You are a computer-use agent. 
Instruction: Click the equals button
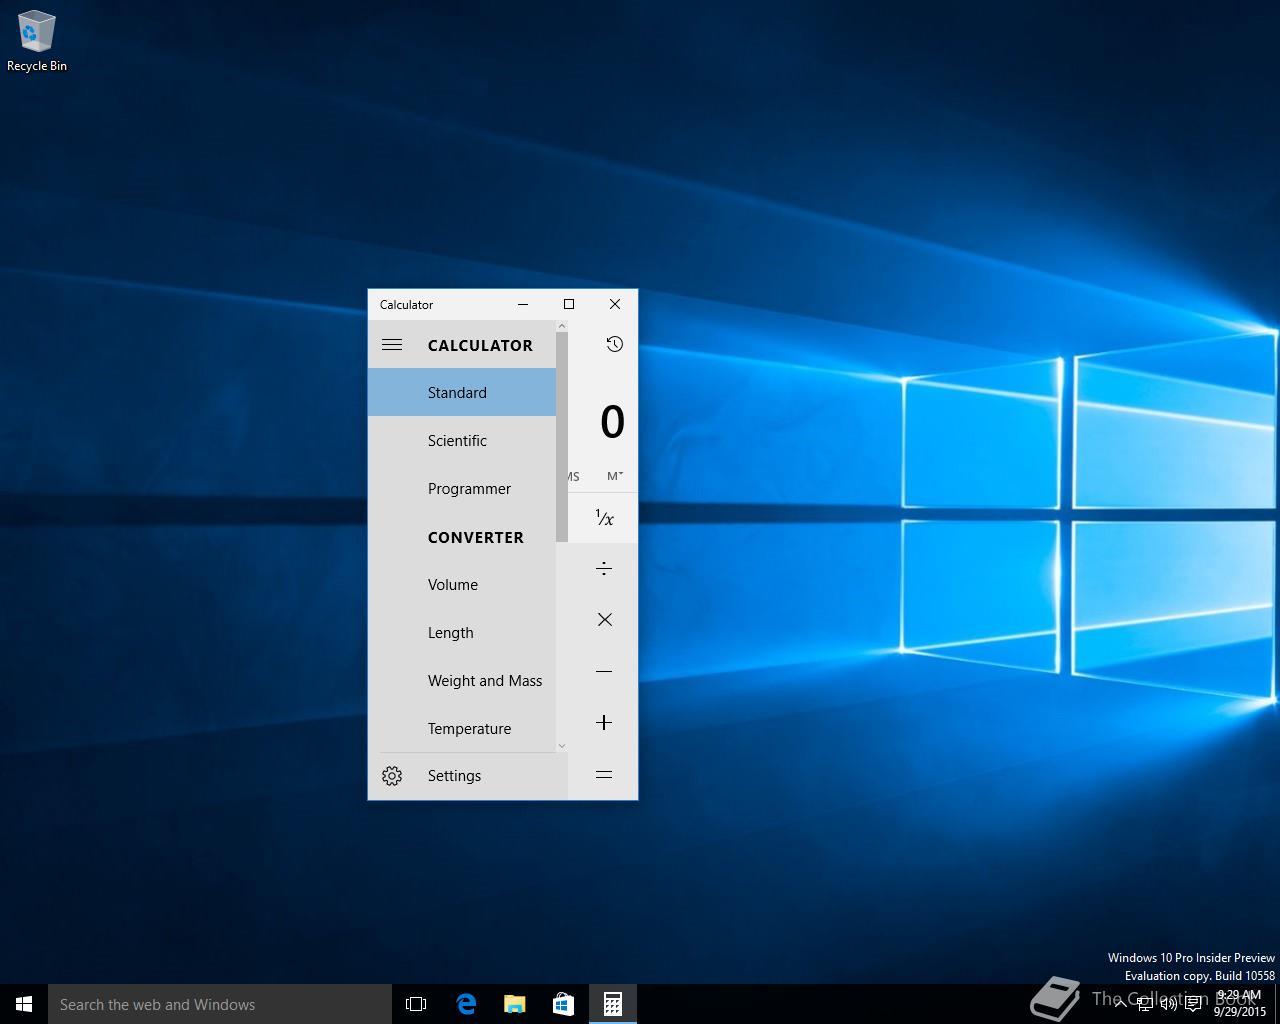(603, 774)
